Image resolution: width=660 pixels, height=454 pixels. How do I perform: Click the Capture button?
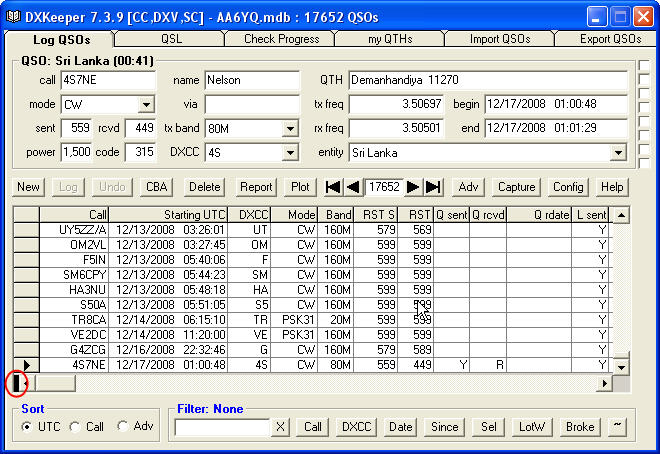point(516,187)
